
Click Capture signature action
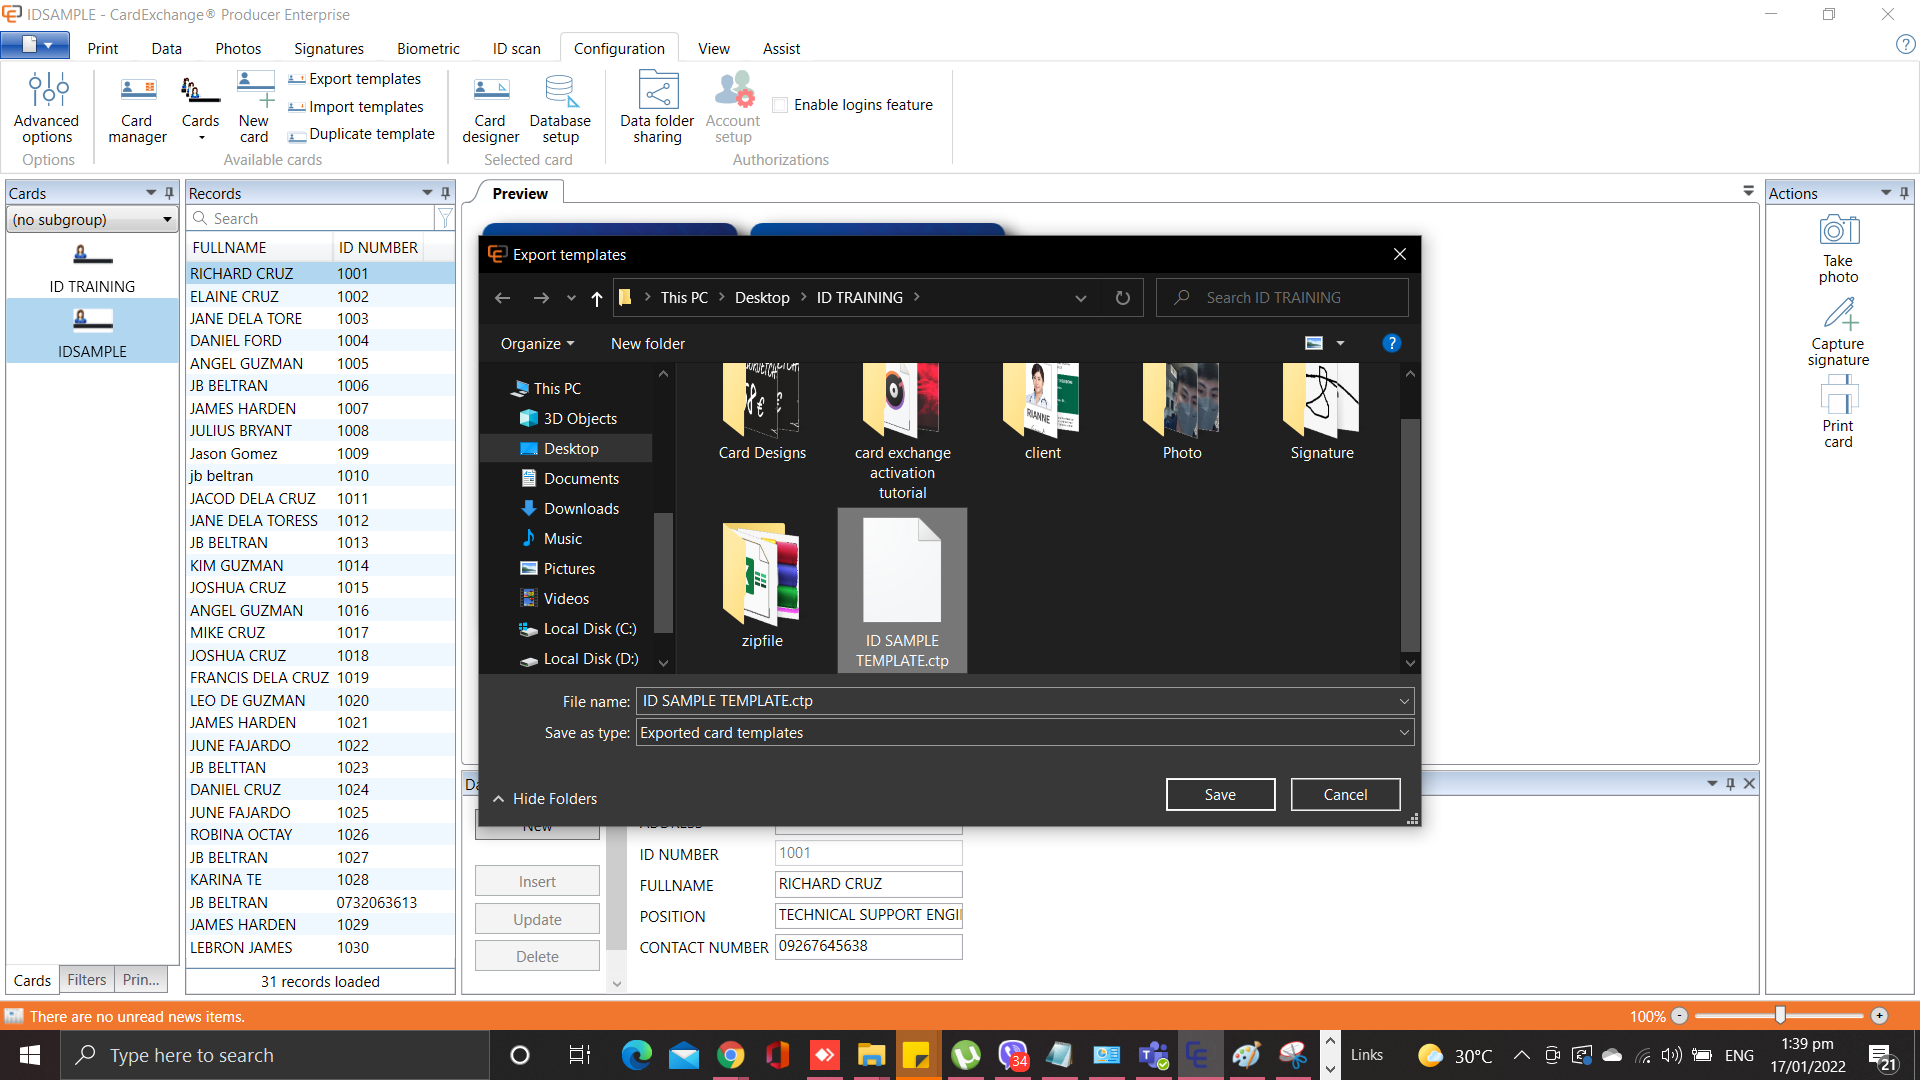(1838, 332)
